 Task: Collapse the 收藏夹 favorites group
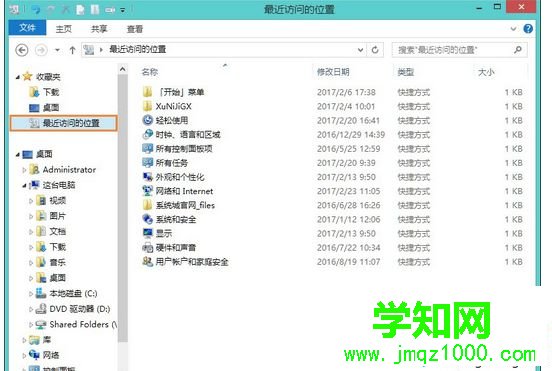[x=18, y=77]
